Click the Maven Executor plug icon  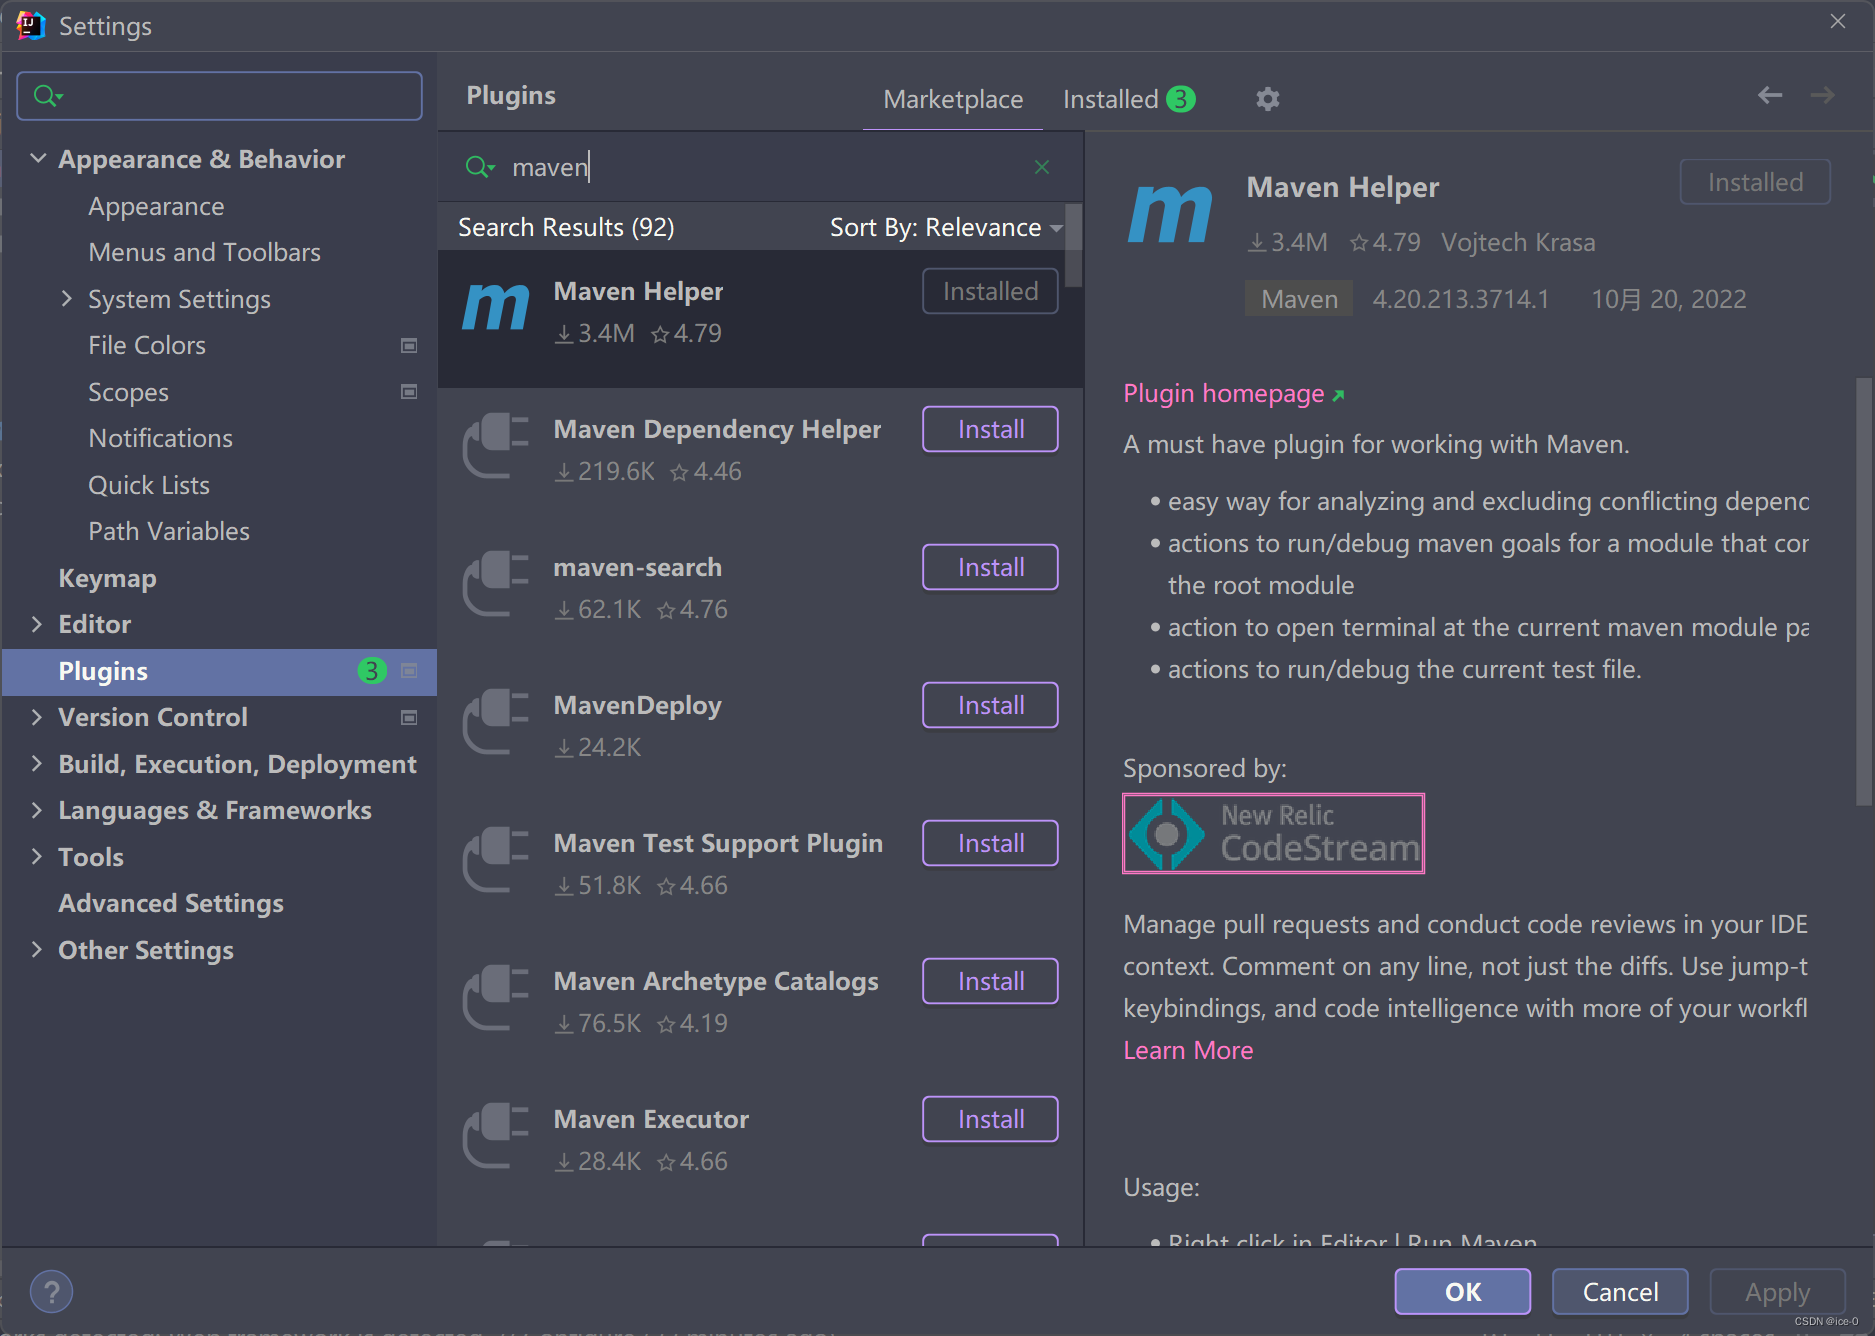click(x=496, y=1136)
